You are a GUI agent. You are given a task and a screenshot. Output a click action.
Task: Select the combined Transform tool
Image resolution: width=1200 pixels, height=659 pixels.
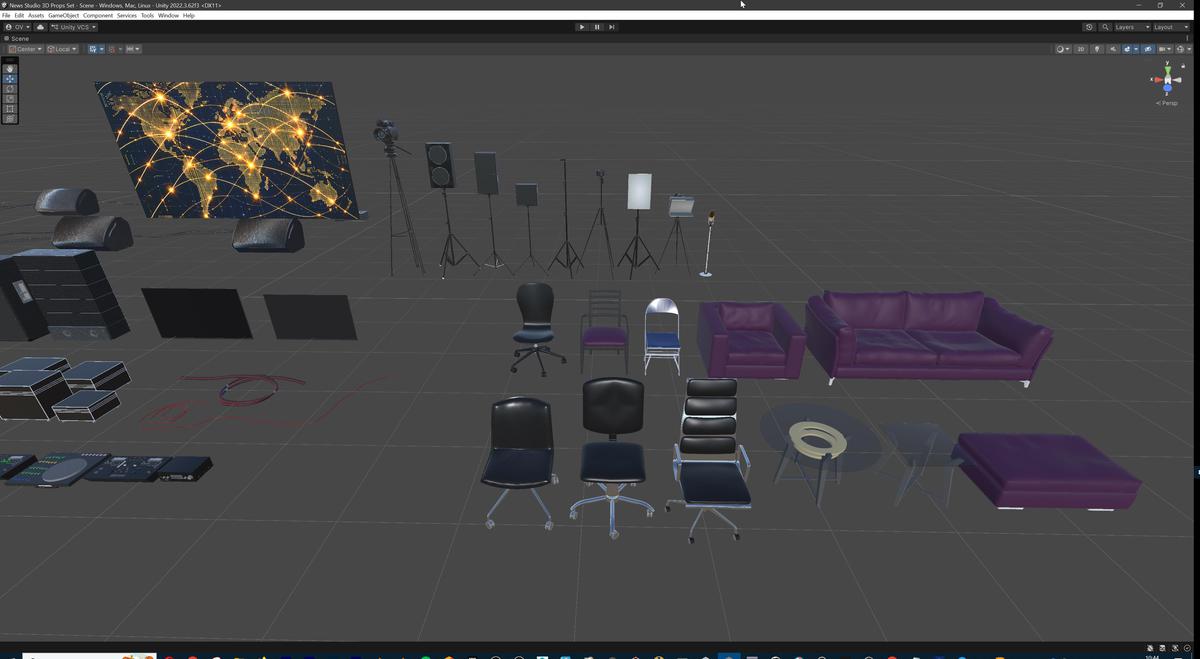click(x=10, y=118)
